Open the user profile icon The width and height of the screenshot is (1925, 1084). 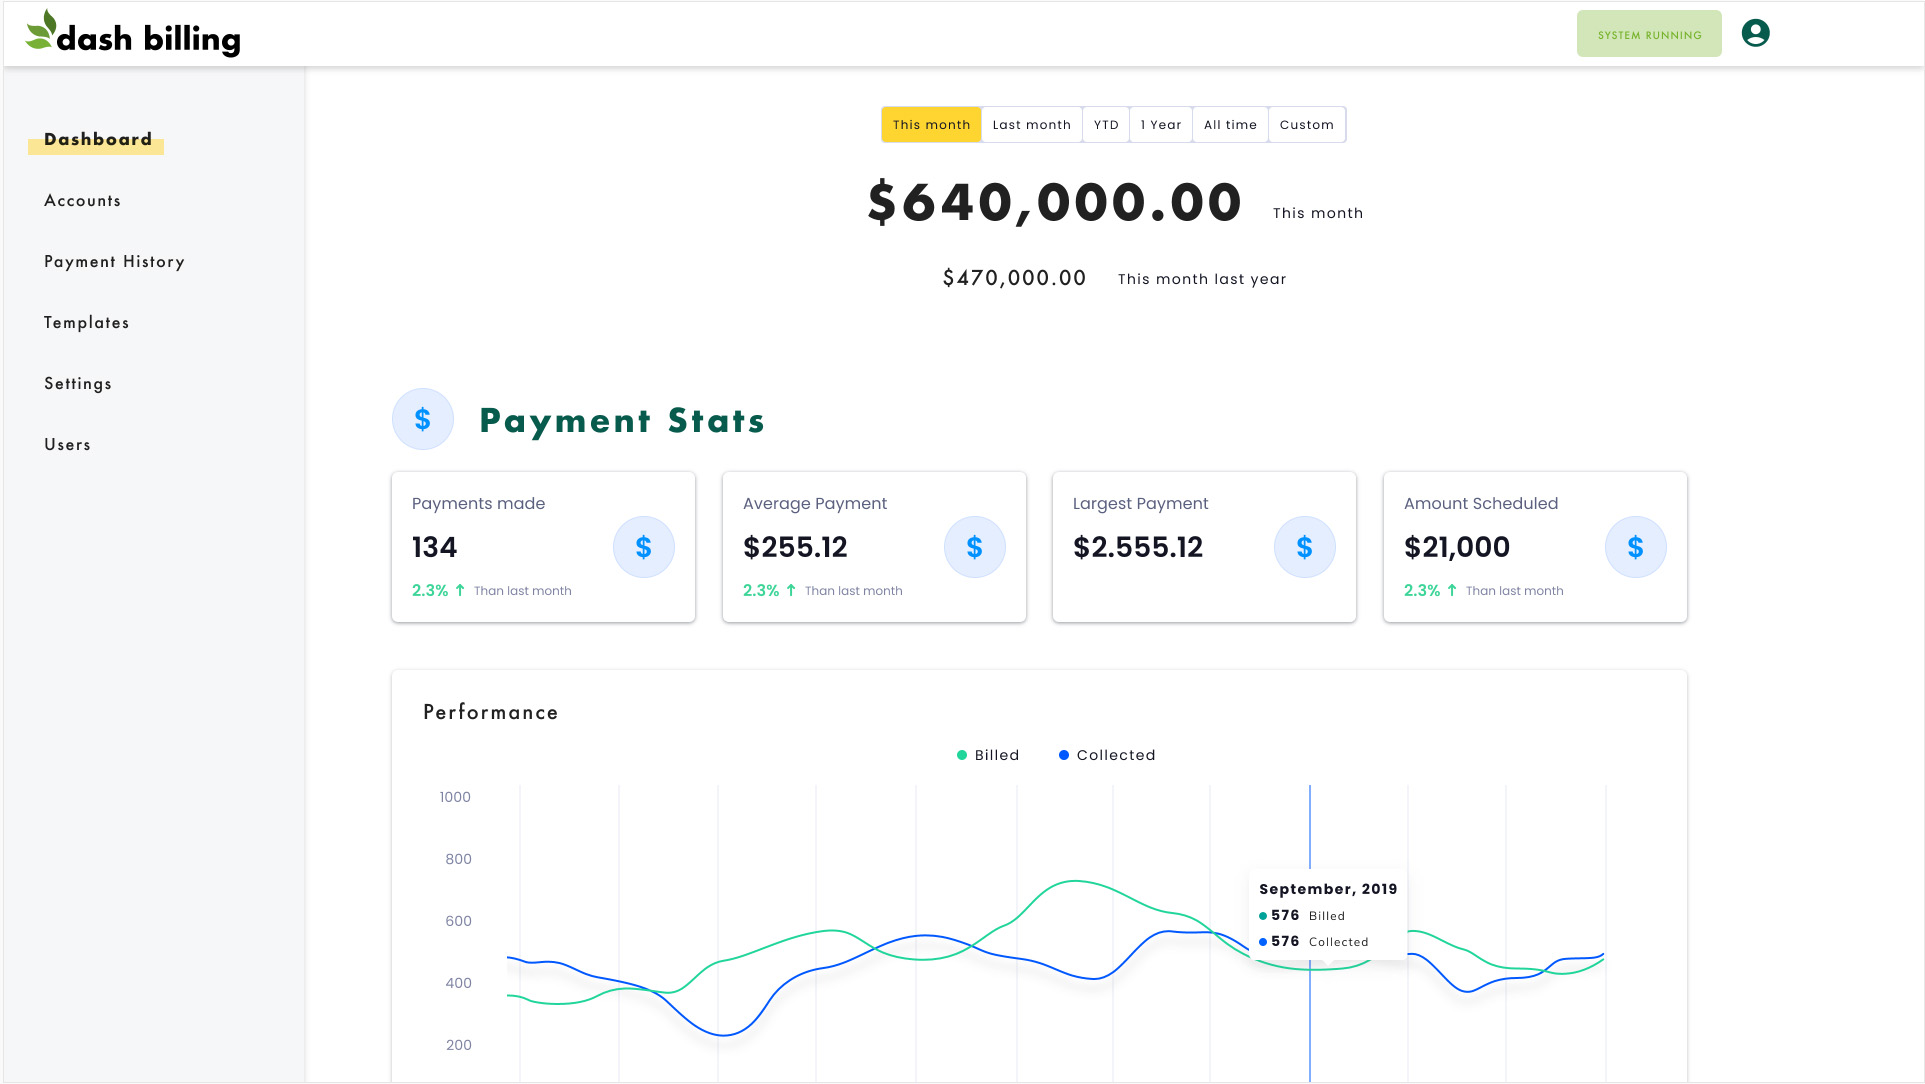pyautogui.click(x=1755, y=32)
